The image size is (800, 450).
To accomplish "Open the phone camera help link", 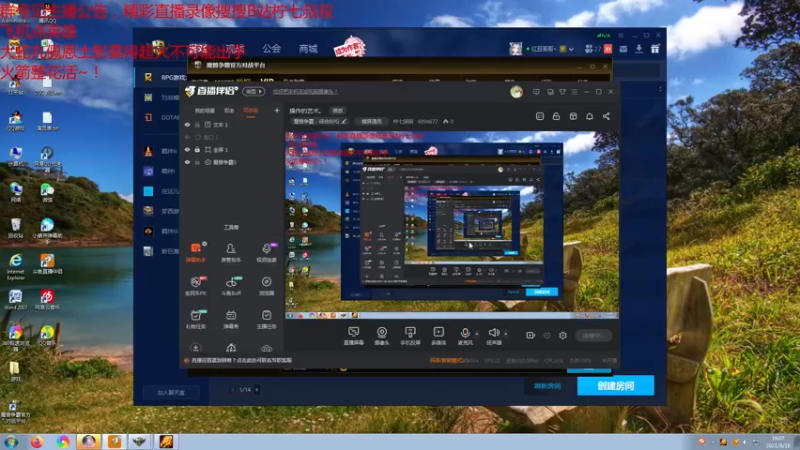I will [305, 92].
